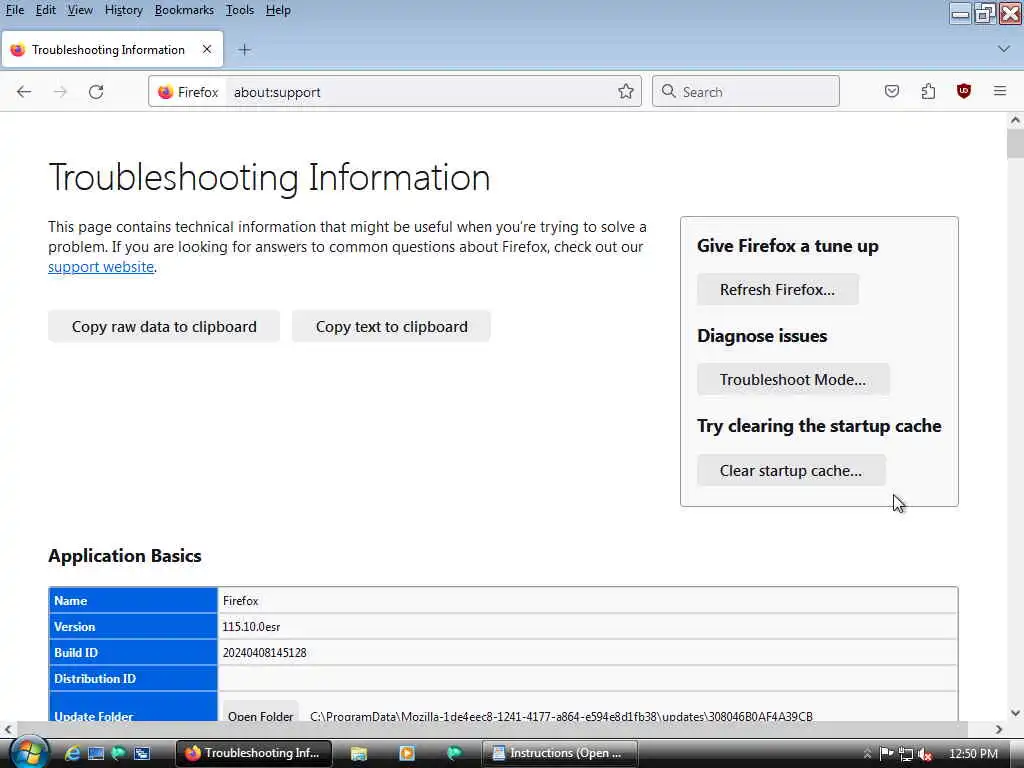Click Copy text to clipboard
Viewport: 1024px width, 768px height.
click(x=391, y=327)
